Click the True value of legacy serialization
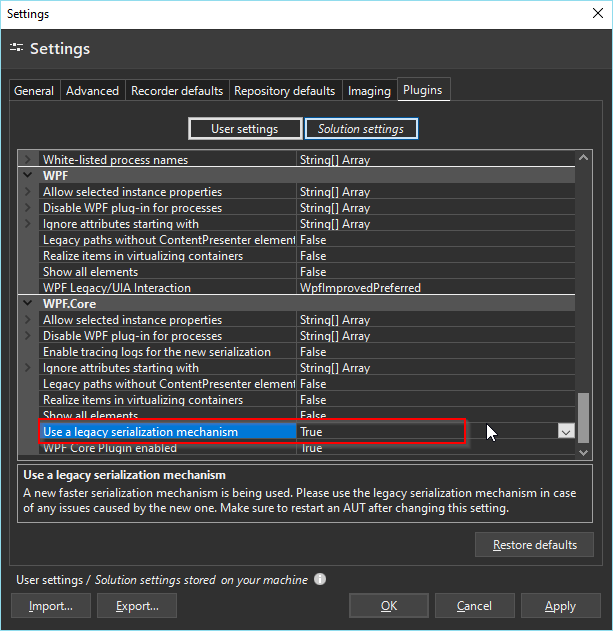 (x=312, y=432)
